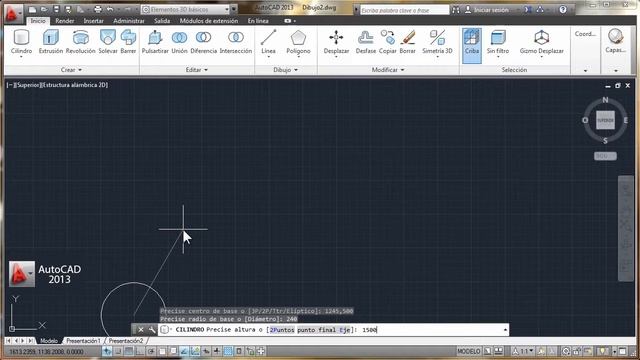
Task: Open the AutoCAD application menu button
Action: coord(13,13)
